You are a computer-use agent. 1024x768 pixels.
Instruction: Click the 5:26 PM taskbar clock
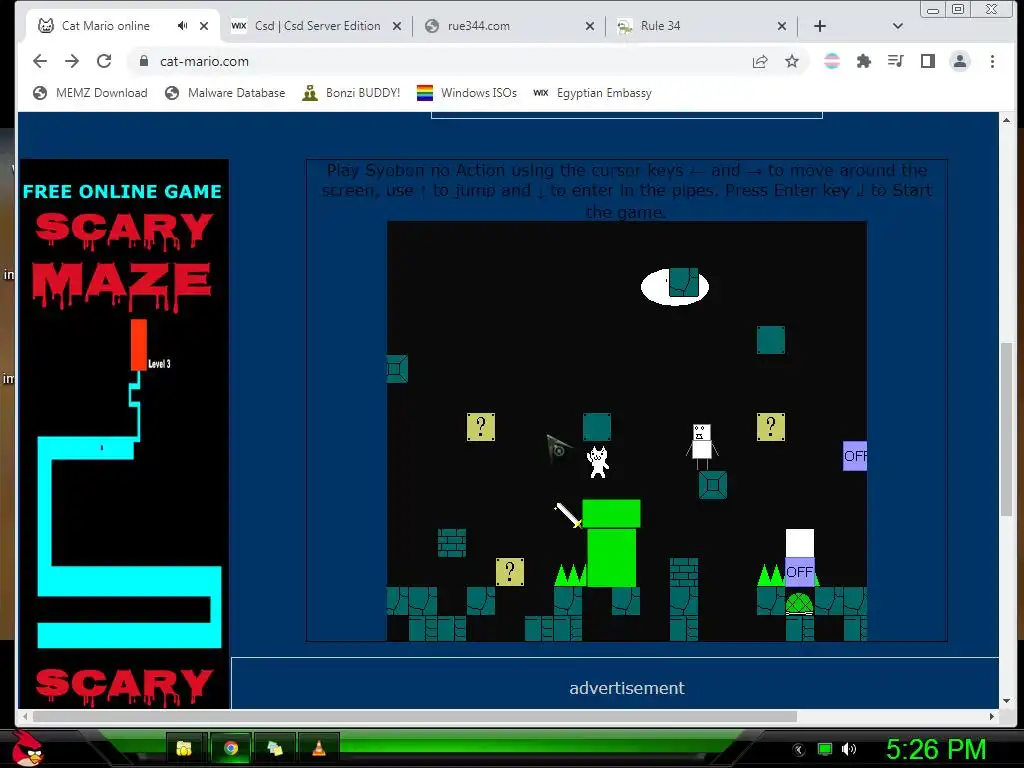pos(936,749)
